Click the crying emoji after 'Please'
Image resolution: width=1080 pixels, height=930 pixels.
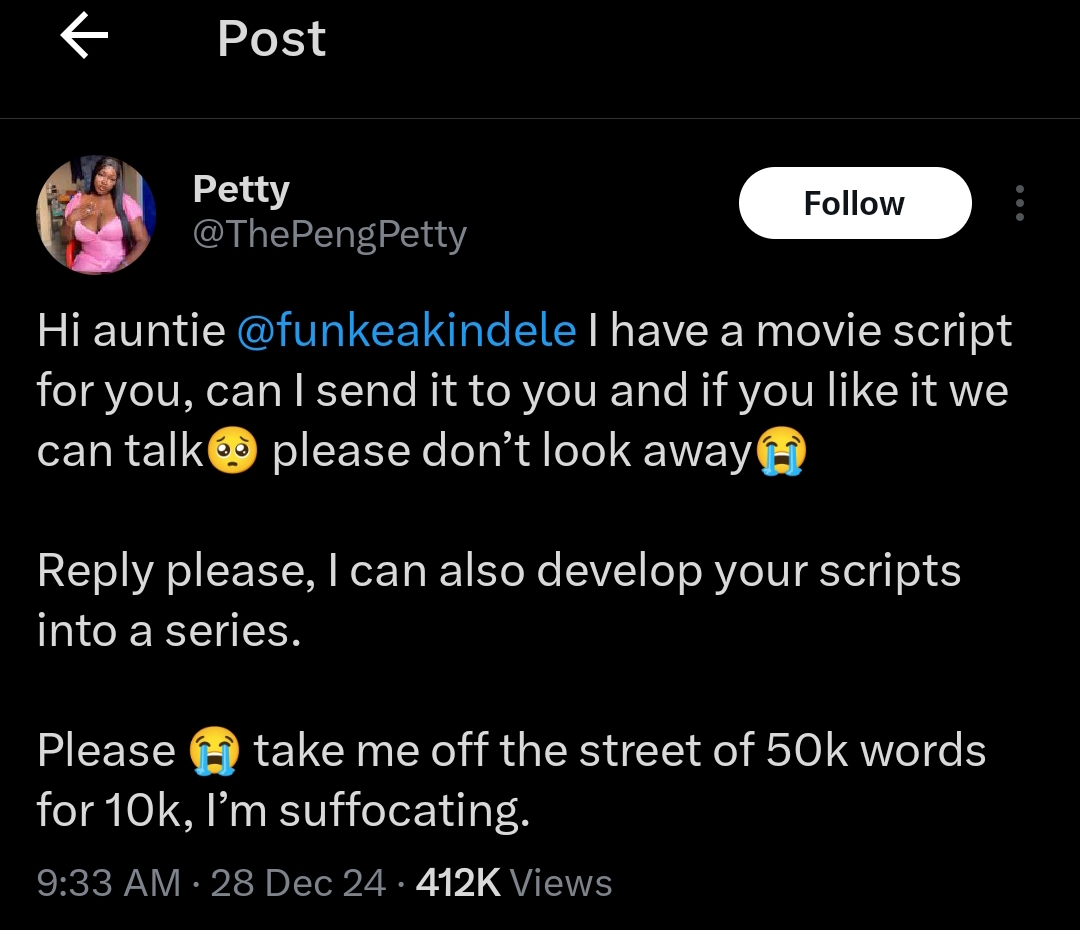(x=214, y=752)
